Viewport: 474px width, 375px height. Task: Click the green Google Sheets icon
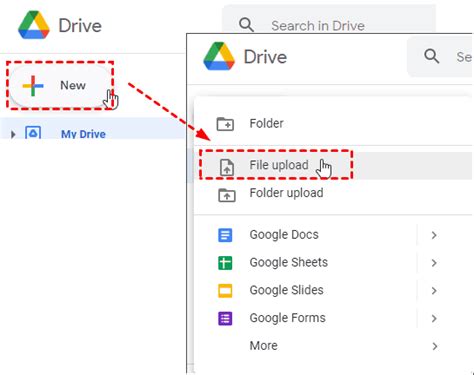tap(225, 263)
